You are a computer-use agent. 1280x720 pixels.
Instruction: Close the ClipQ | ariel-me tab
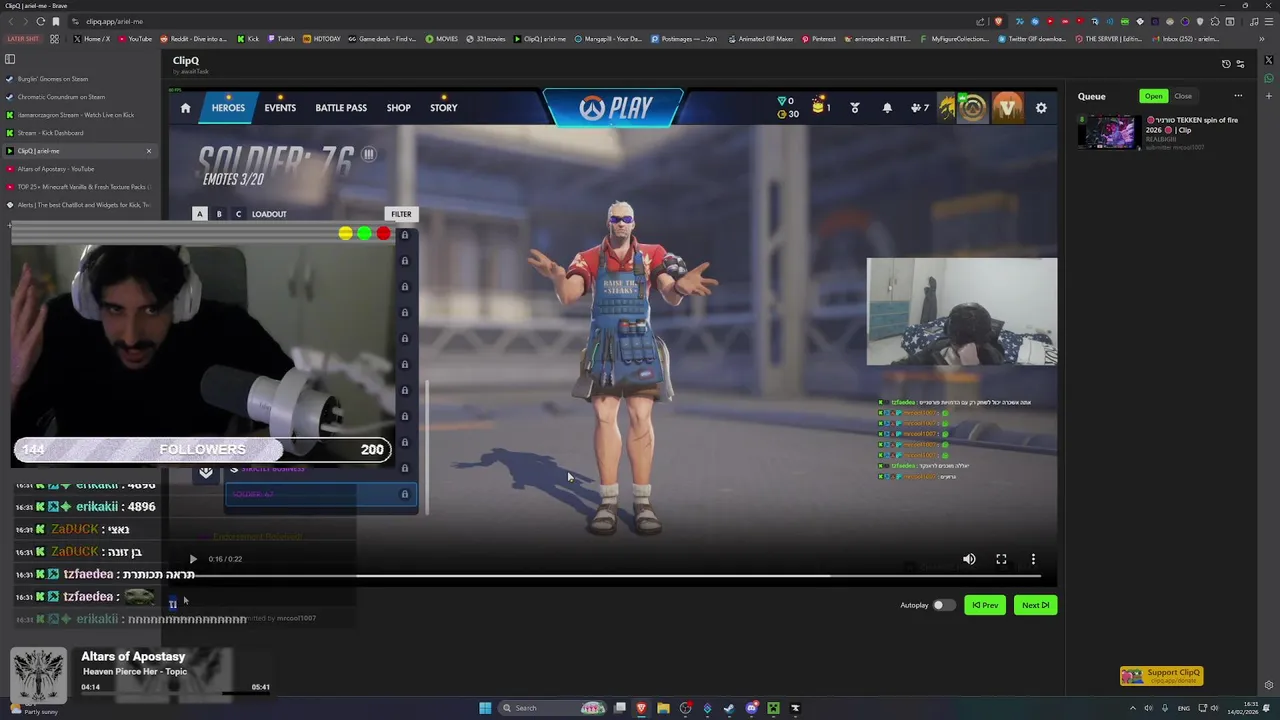pos(149,151)
